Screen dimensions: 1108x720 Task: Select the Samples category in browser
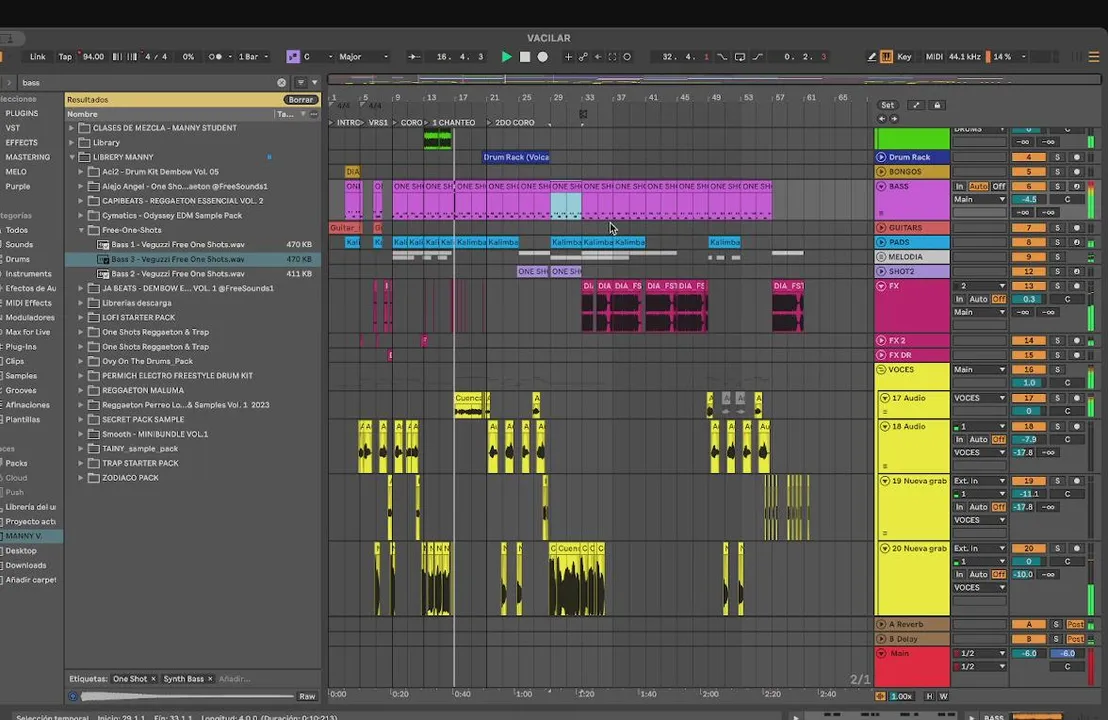click(20, 376)
